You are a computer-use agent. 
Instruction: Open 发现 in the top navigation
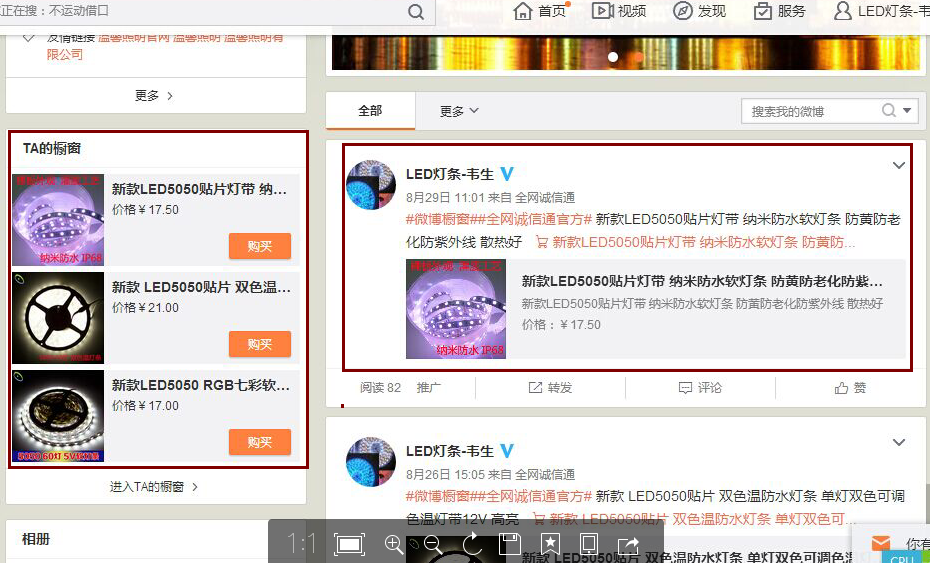[x=700, y=11]
